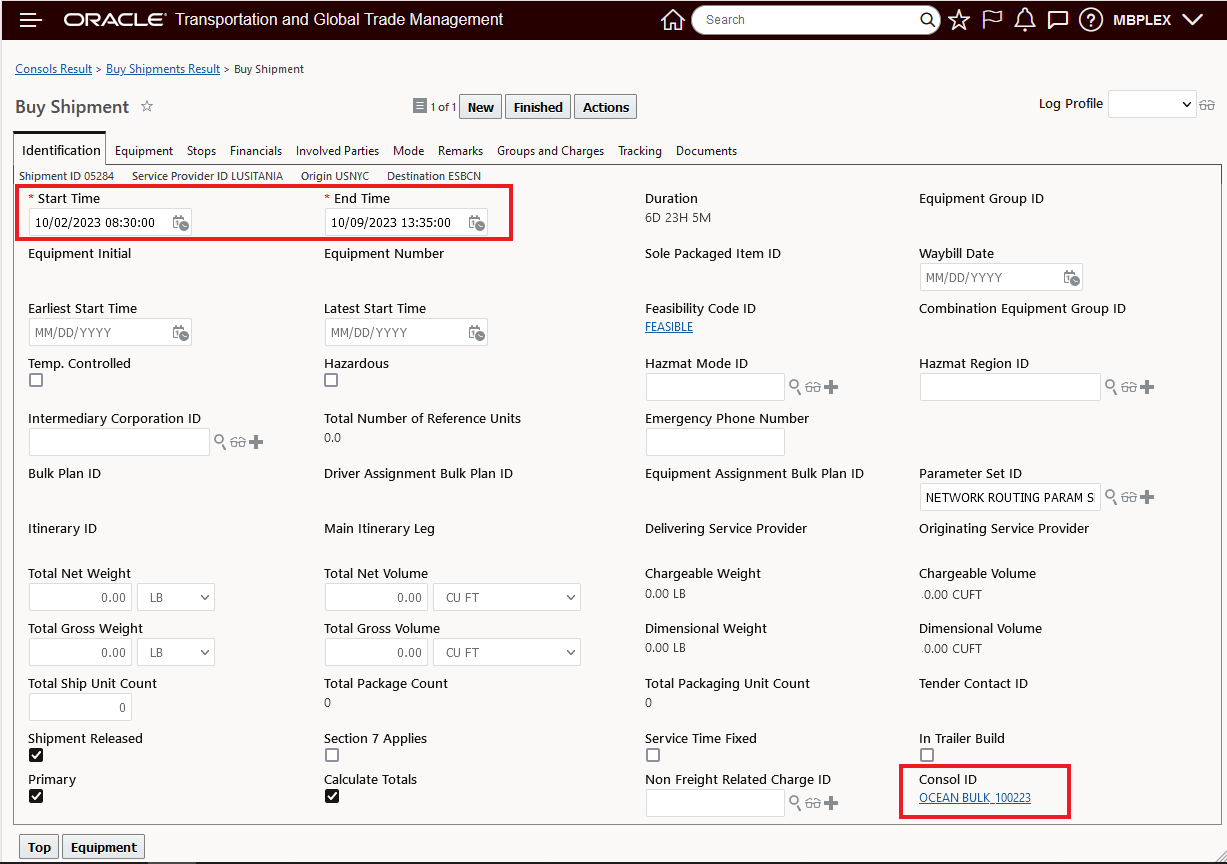Search Hazmat Mode ID with magnifier
This screenshot has width=1227, height=864.
(x=795, y=386)
